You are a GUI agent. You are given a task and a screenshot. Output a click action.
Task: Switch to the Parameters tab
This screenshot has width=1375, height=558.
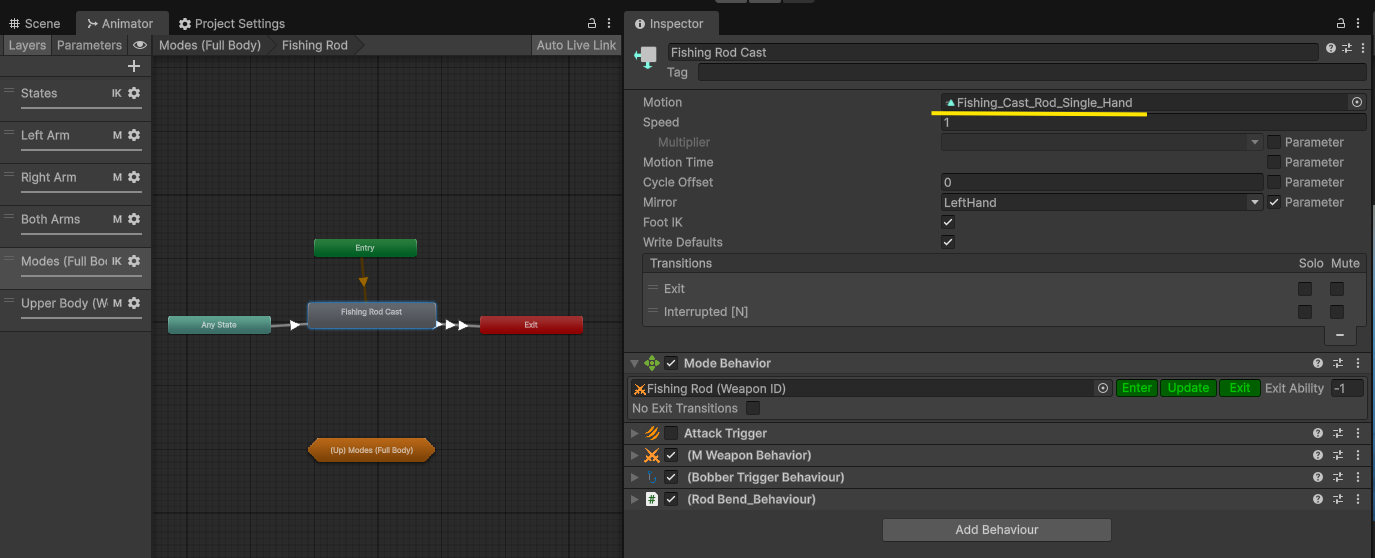click(x=89, y=45)
